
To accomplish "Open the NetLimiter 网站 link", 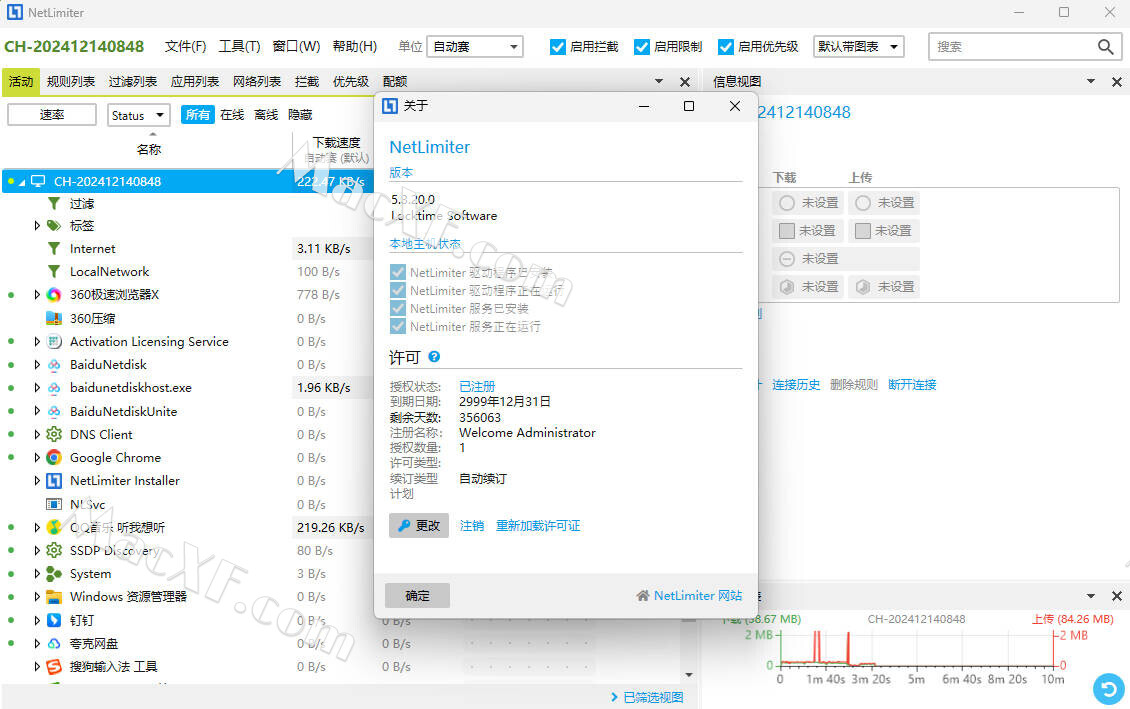I will click(690, 596).
